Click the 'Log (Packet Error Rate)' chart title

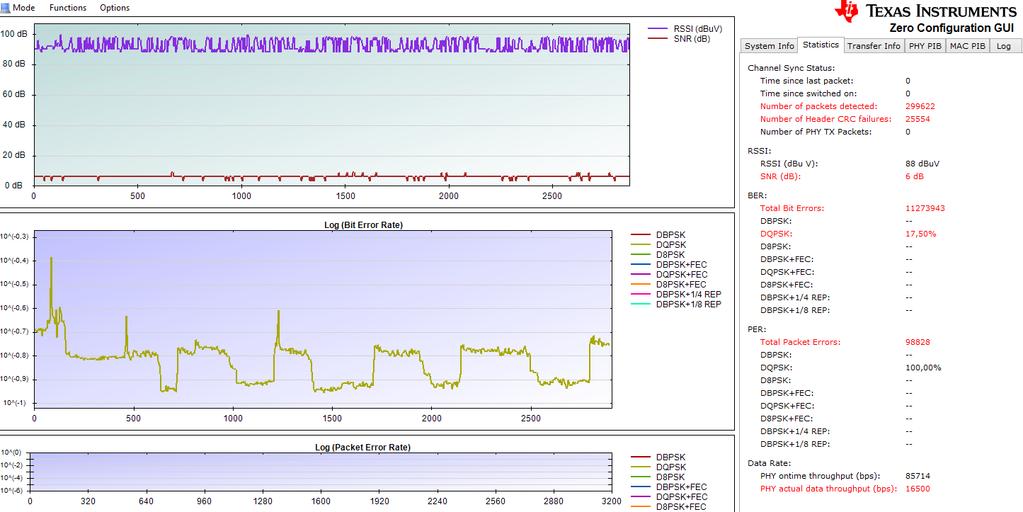(363, 447)
